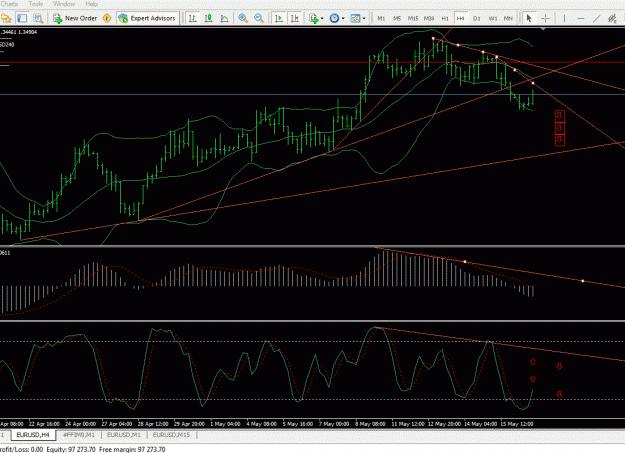625x453 pixels.
Task: Expand the Periods dropdown arrow
Action: [343, 18]
